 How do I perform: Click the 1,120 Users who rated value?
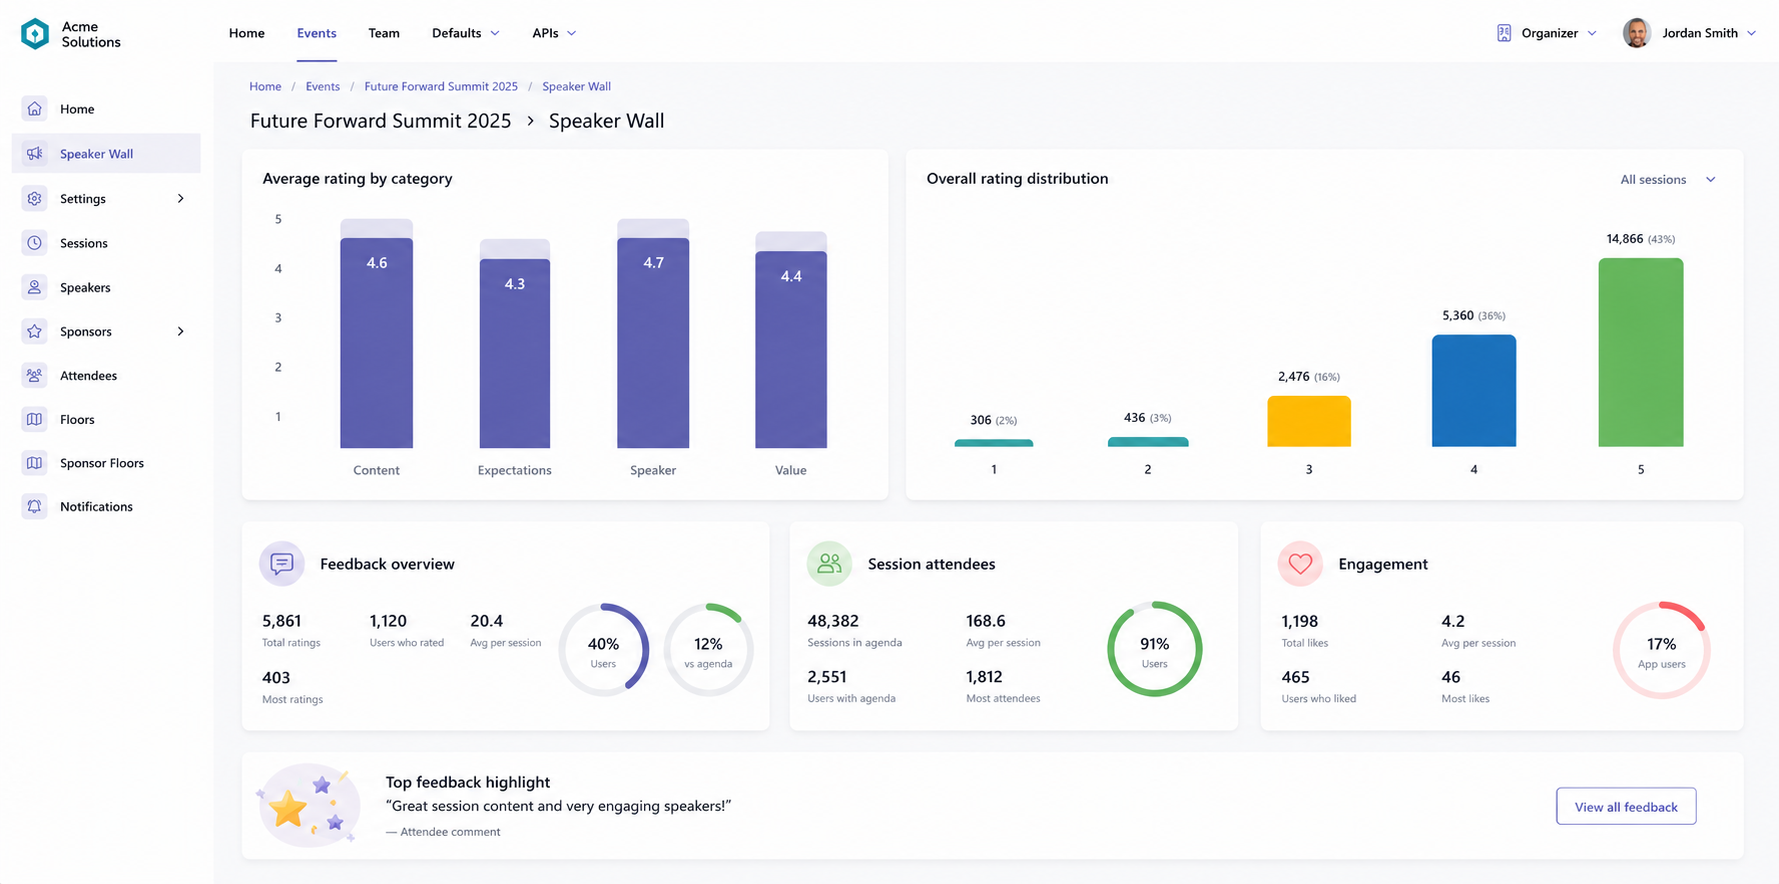388,621
